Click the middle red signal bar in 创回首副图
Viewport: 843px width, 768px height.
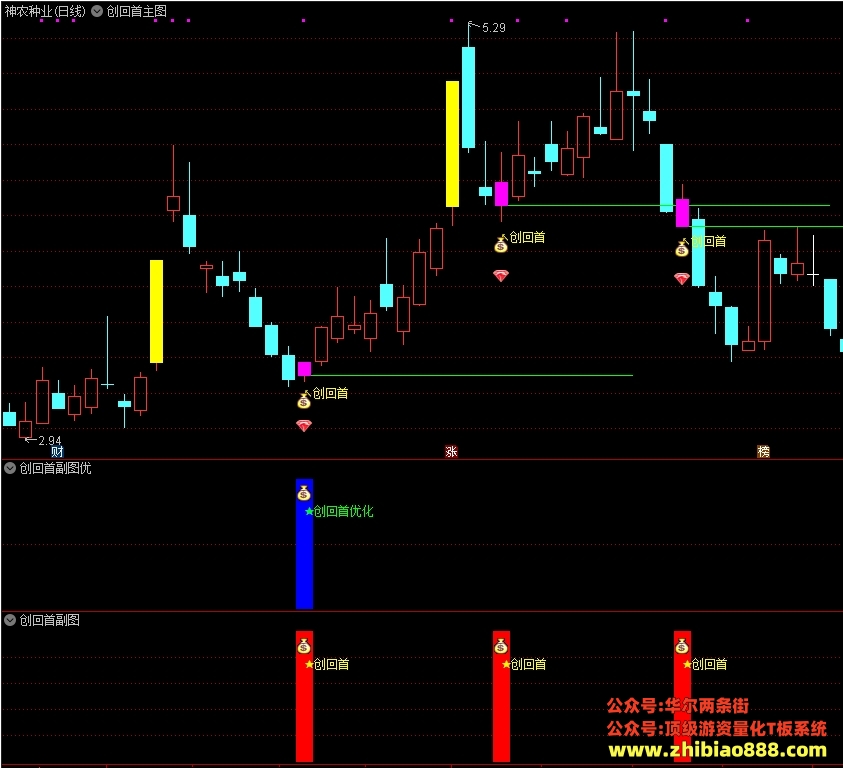(x=501, y=696)
